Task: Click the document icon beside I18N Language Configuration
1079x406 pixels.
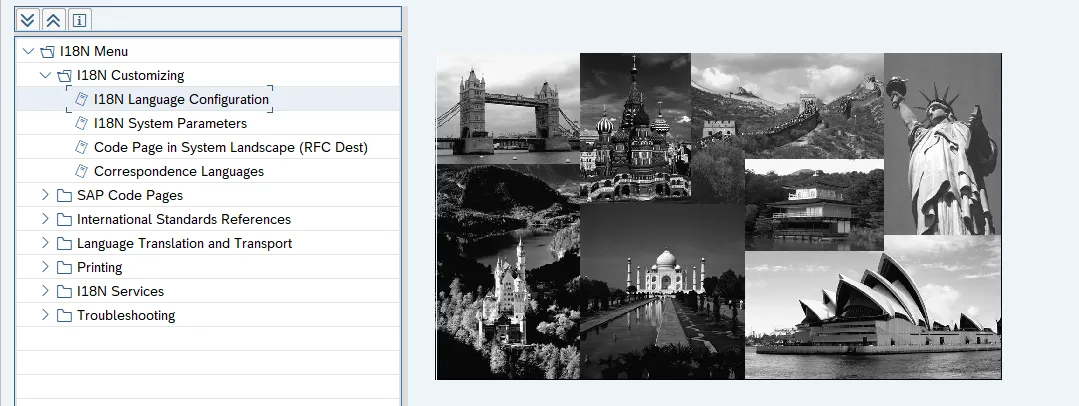Action: click(81, 99)
